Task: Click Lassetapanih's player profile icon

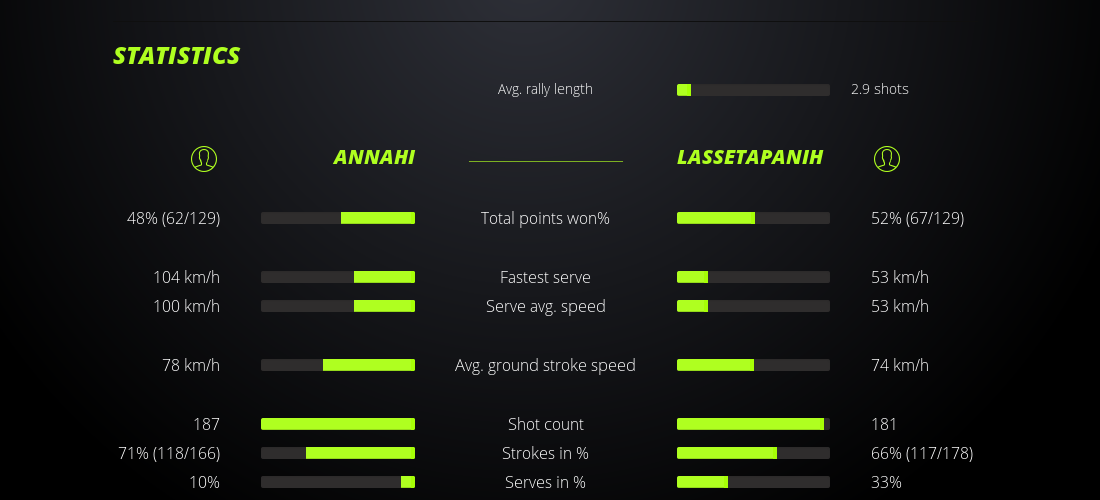Action: pos(886,158)
